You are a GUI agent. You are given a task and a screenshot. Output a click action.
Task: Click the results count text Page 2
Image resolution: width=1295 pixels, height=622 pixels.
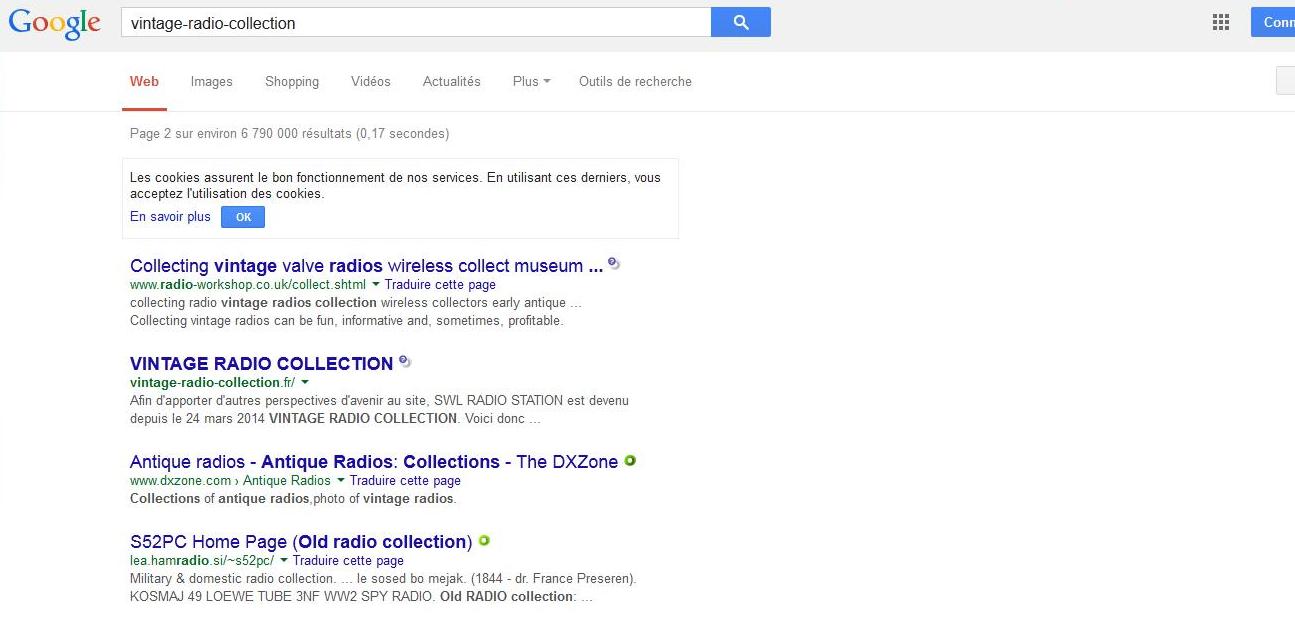(289, 134)
